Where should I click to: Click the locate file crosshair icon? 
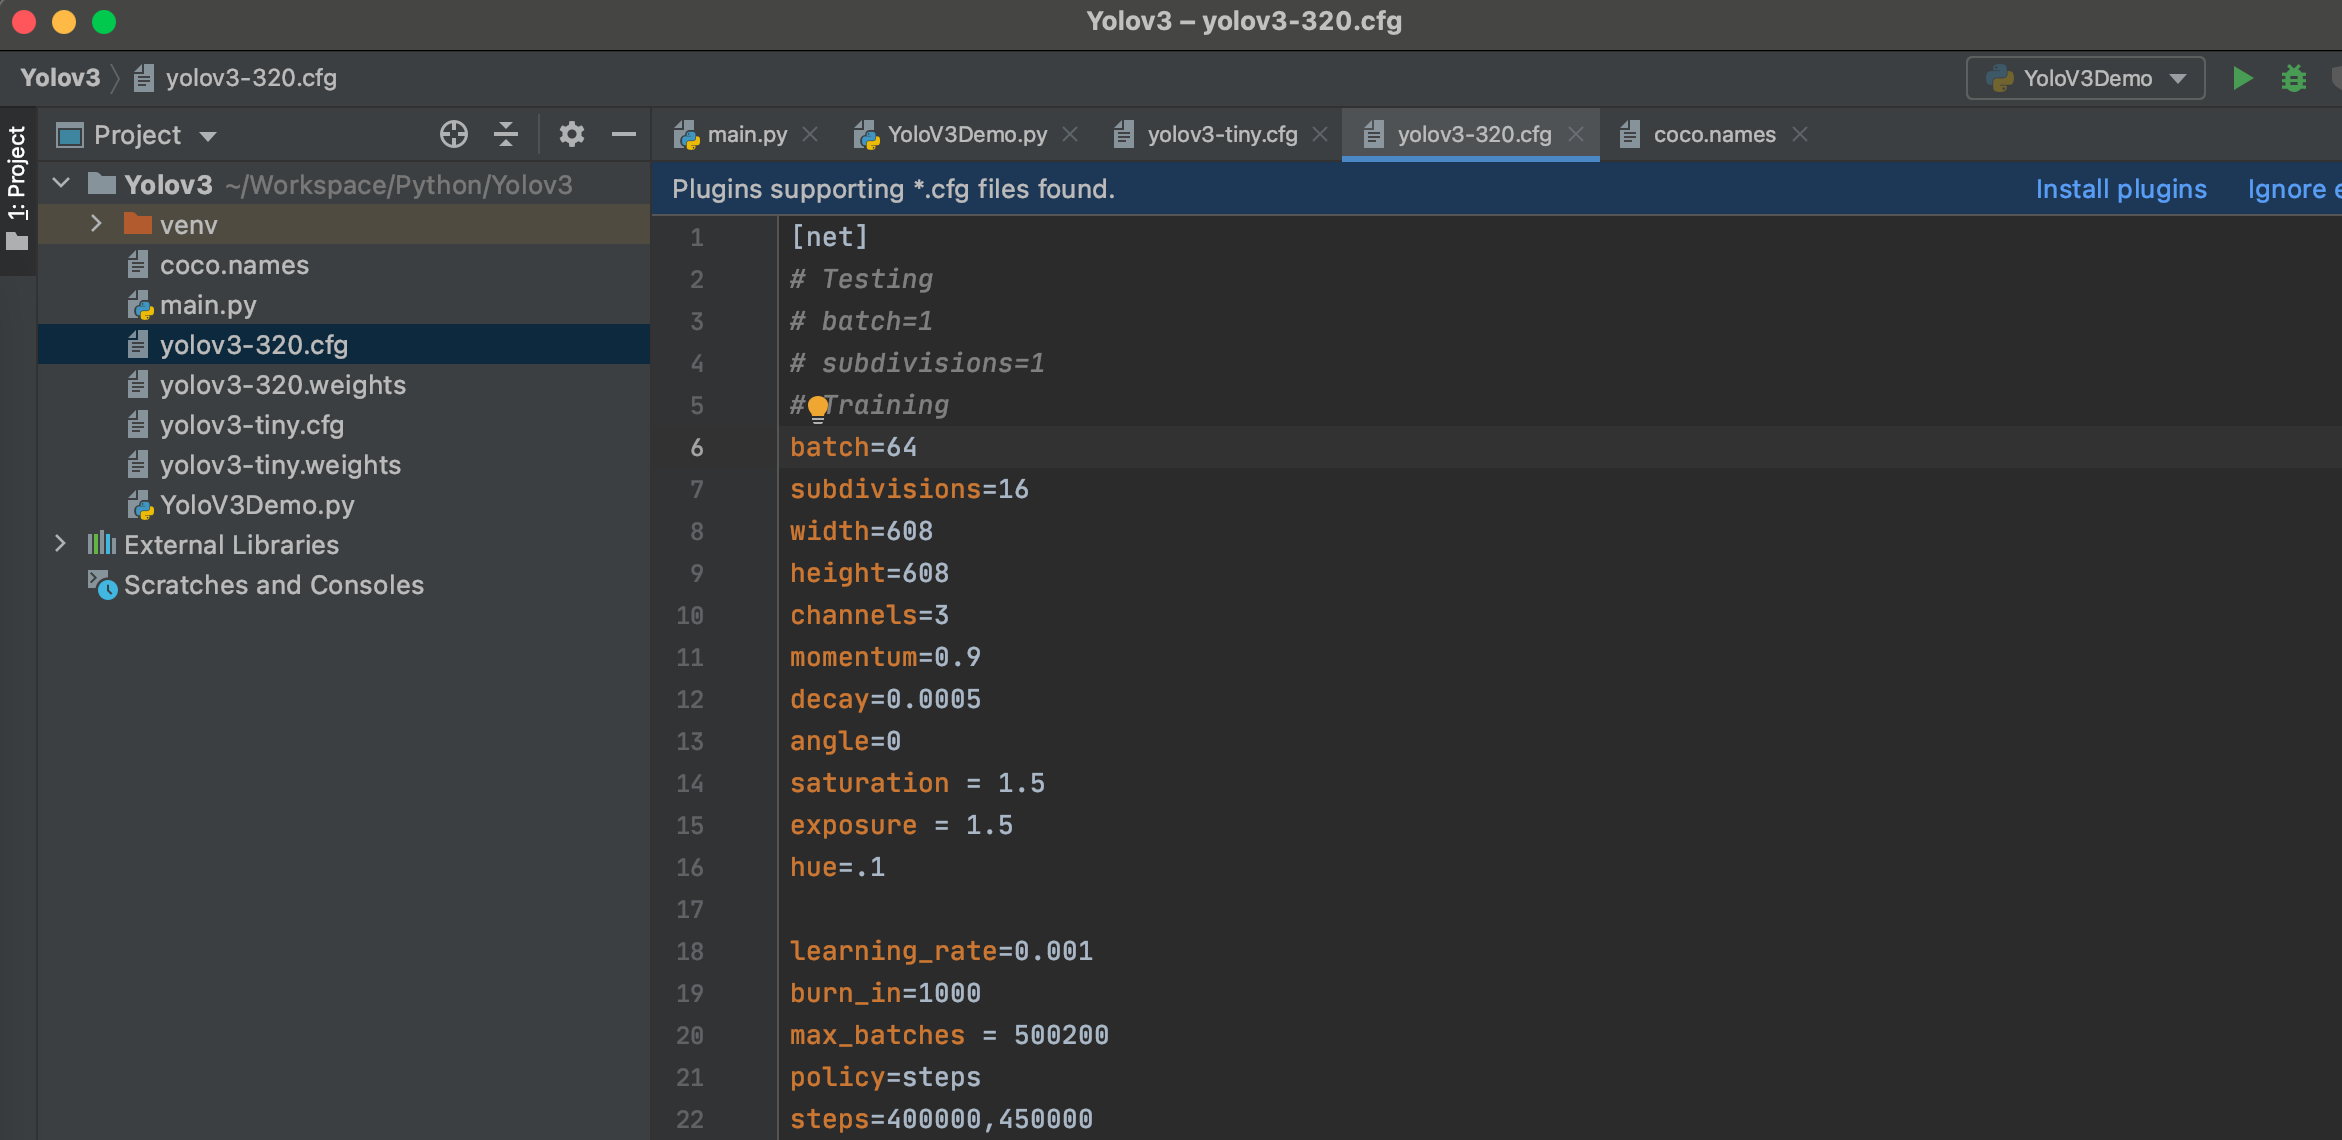click(454, 134)
